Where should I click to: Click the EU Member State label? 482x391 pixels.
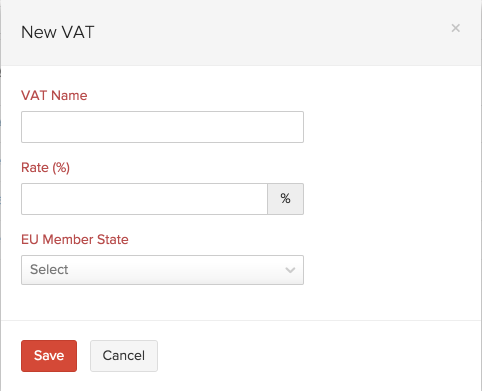[75, 239]
